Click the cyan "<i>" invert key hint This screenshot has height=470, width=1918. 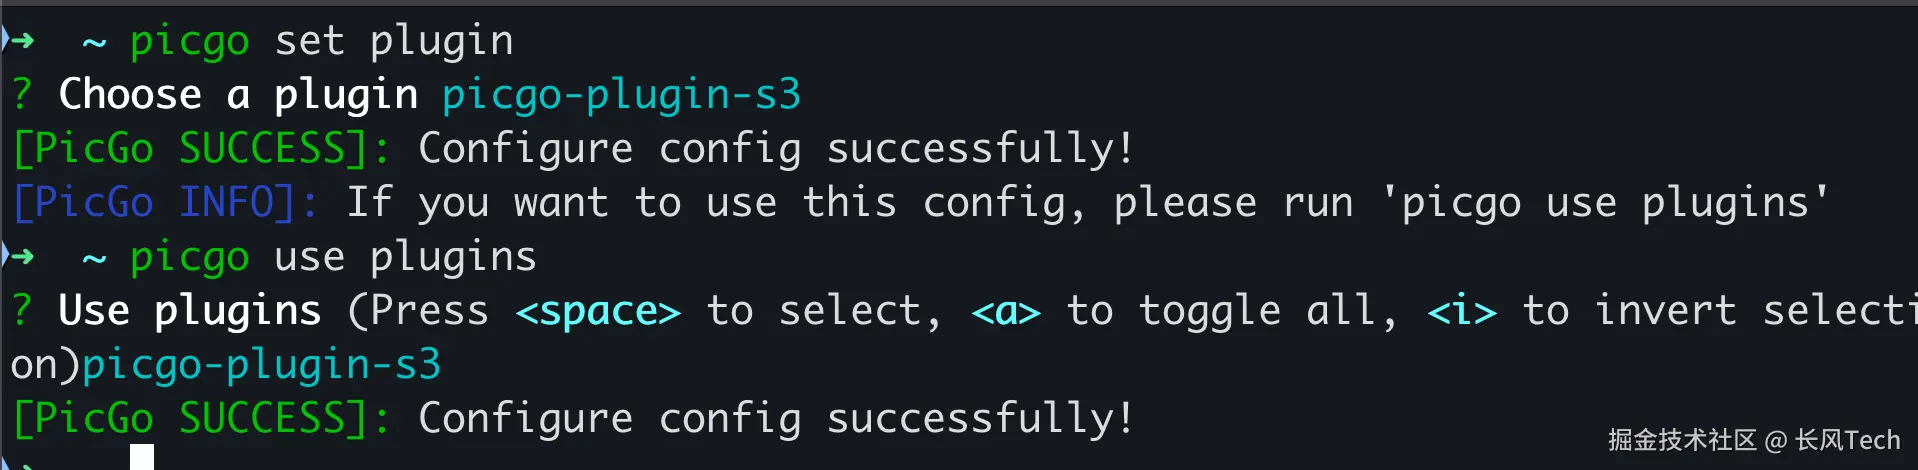(x=1462, y=312)
